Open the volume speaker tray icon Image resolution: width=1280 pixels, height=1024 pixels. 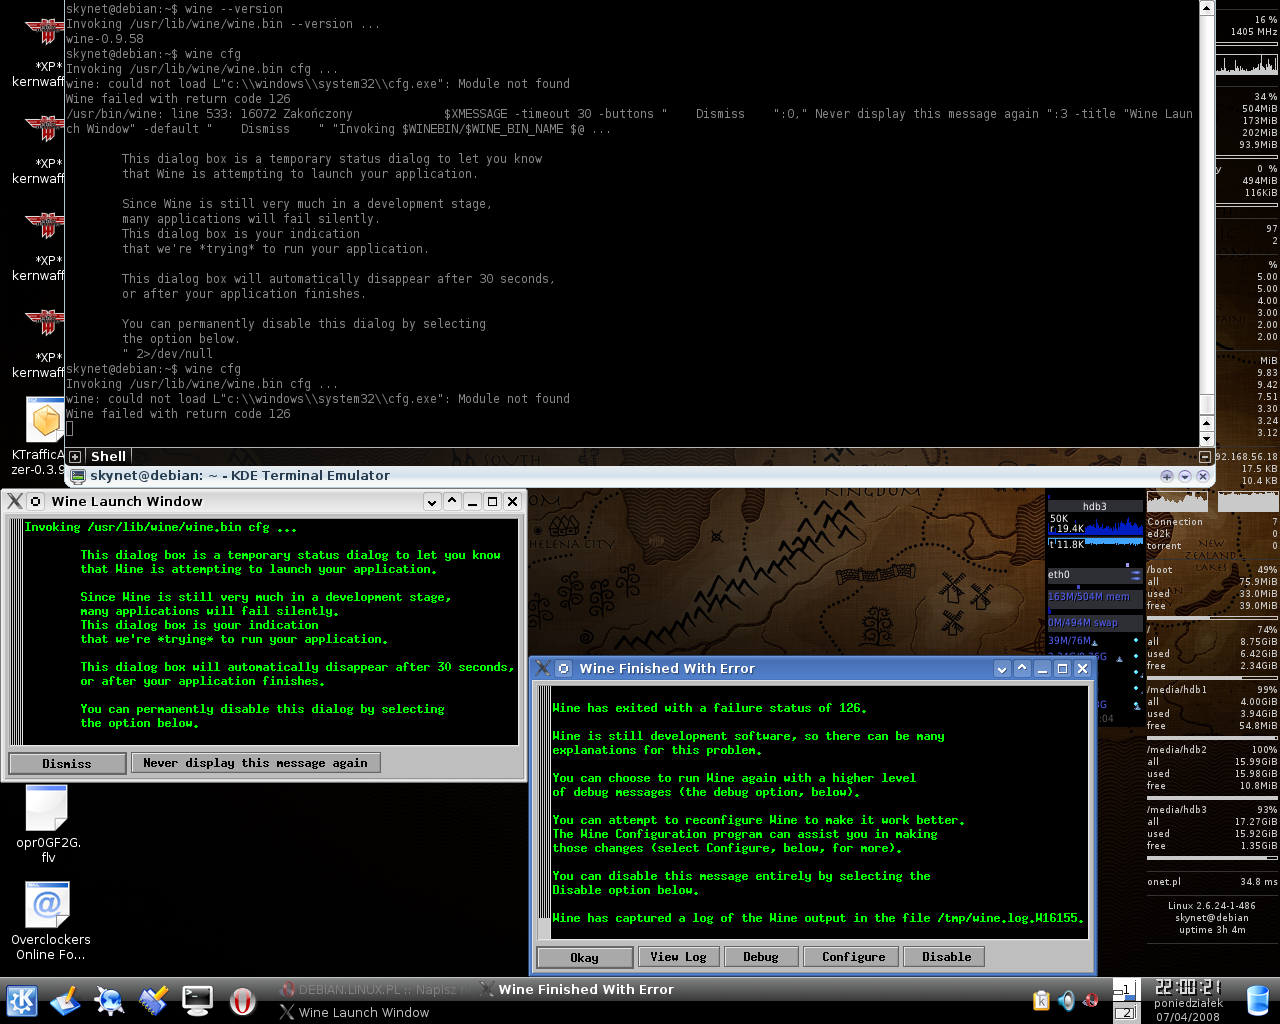1066,1000
